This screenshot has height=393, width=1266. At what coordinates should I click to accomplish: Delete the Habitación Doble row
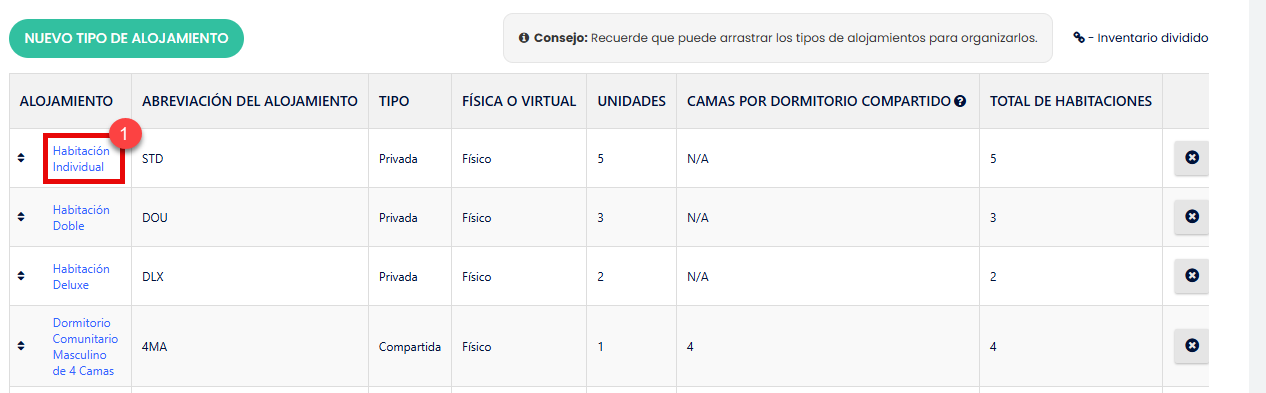[x=1191, y=217]
